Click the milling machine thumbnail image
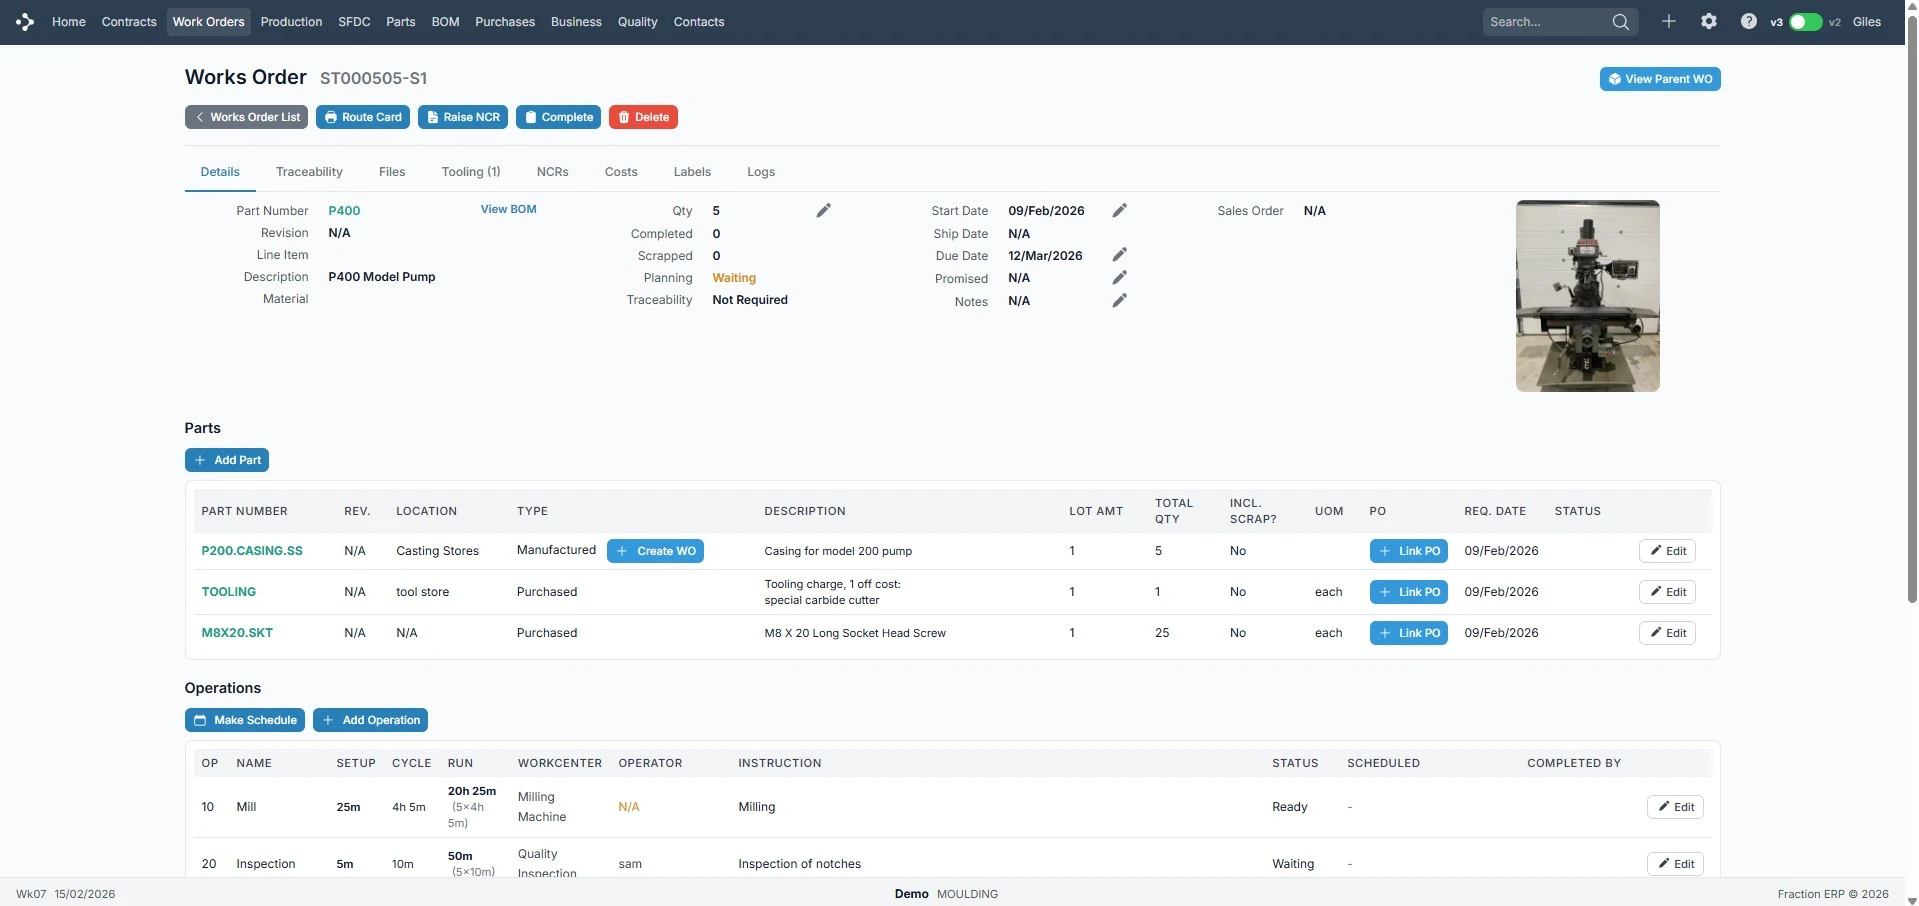Screen dimensions: 1919x906 pyautogui.click(x=1587, y=296)
